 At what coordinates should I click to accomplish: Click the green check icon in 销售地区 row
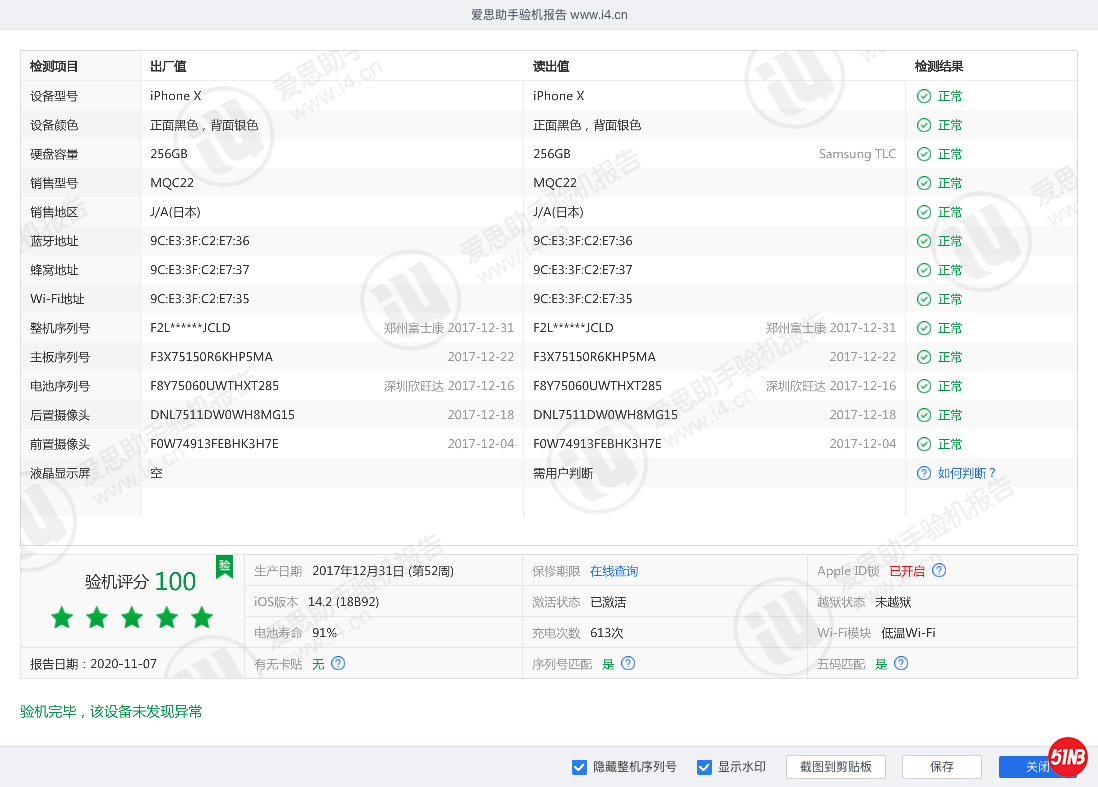tap(924, 212)
